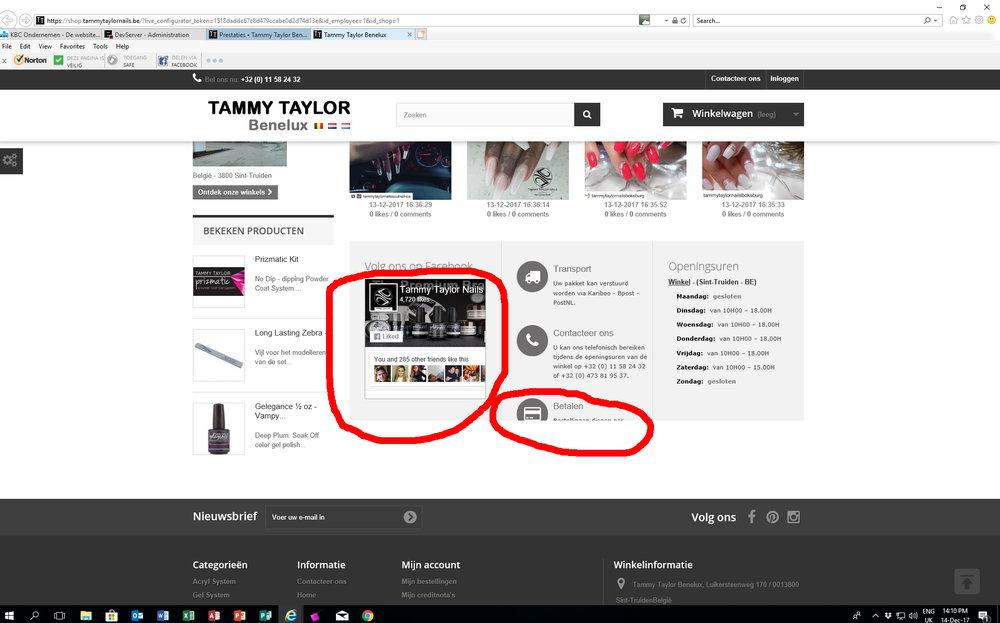
Task: Click the green Norton safe-page checkmark
Action: 59,60
